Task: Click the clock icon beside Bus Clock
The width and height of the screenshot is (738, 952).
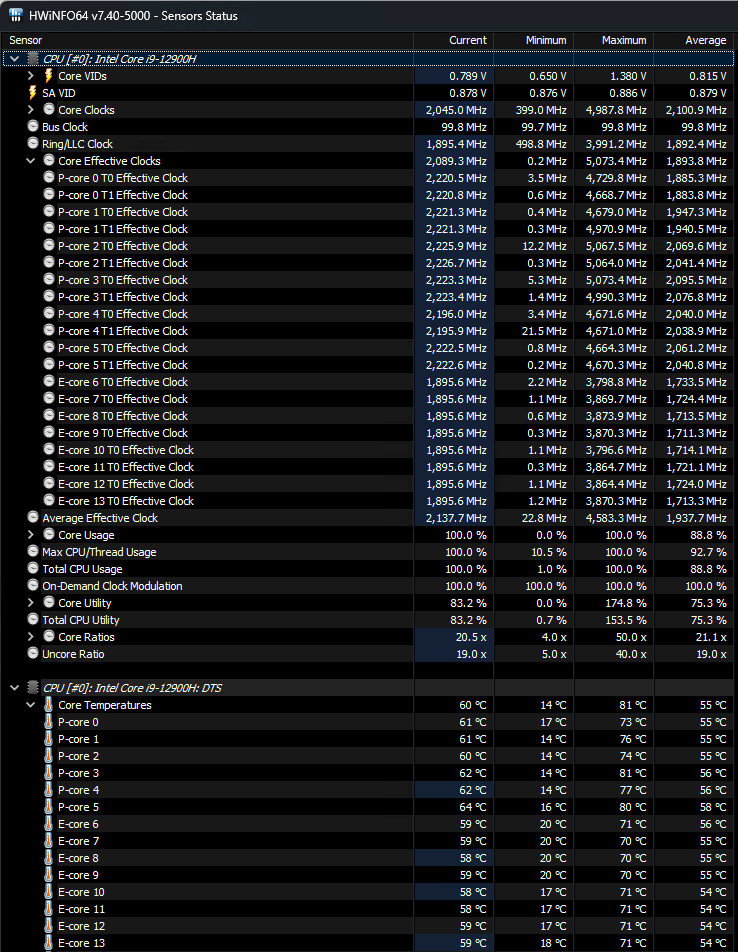Action: point(33,126)
